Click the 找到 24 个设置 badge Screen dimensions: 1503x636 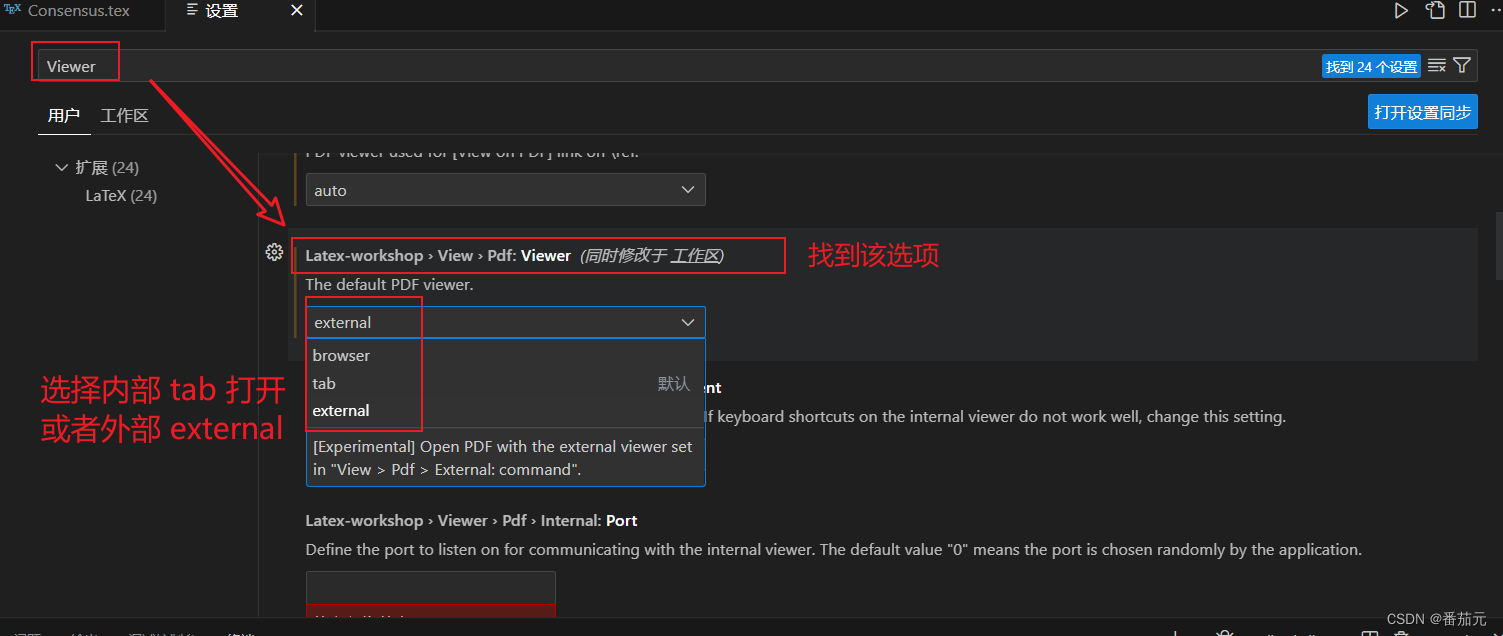[1371, 67]
